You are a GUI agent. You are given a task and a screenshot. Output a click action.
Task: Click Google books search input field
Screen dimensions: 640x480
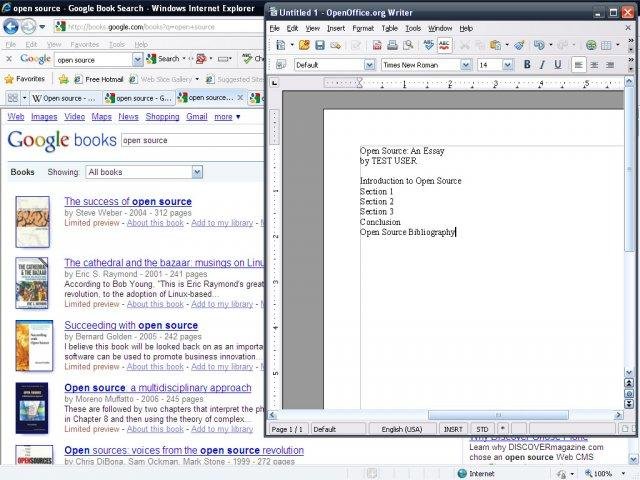[x=193, y=140]
